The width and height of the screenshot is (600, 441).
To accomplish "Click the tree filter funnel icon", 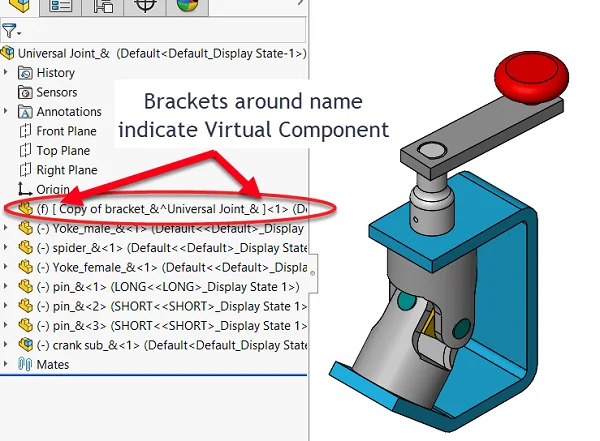I will click(9, 31).
